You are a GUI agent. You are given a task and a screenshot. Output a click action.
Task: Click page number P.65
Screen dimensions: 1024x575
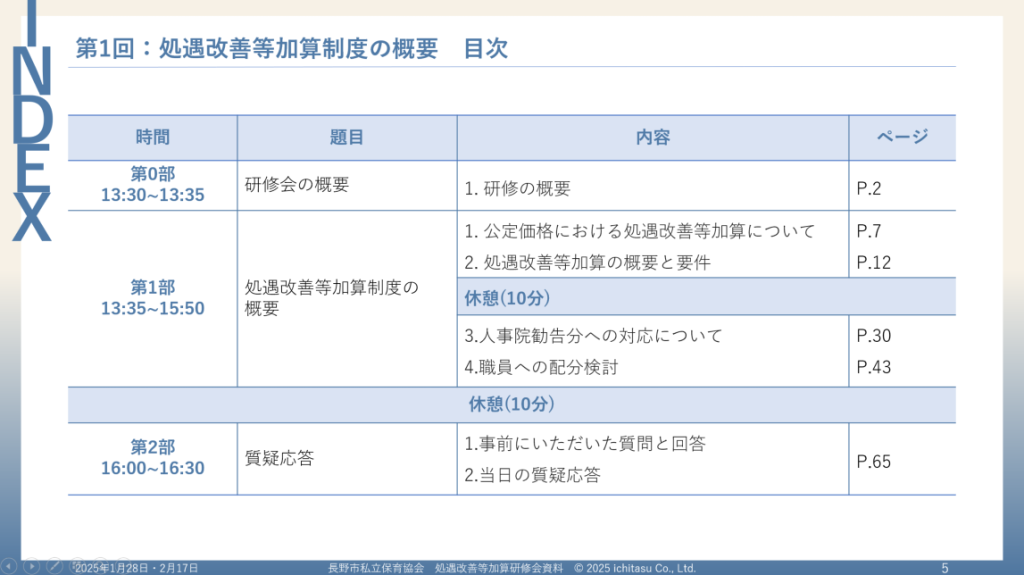[874, 462]
